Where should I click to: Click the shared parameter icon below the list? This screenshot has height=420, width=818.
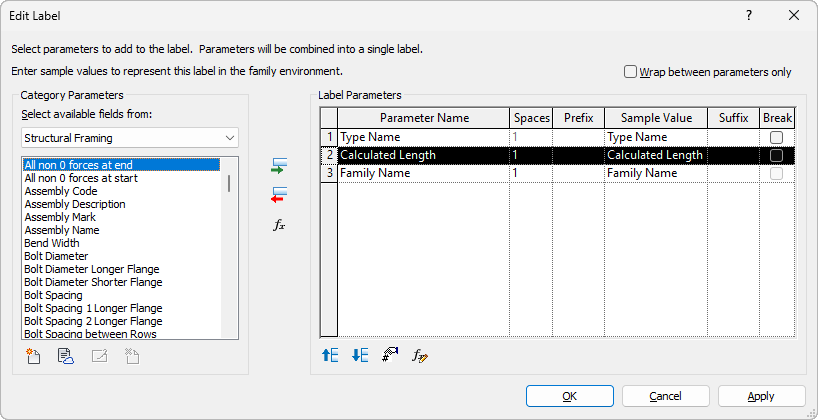[x=66, y=355]
